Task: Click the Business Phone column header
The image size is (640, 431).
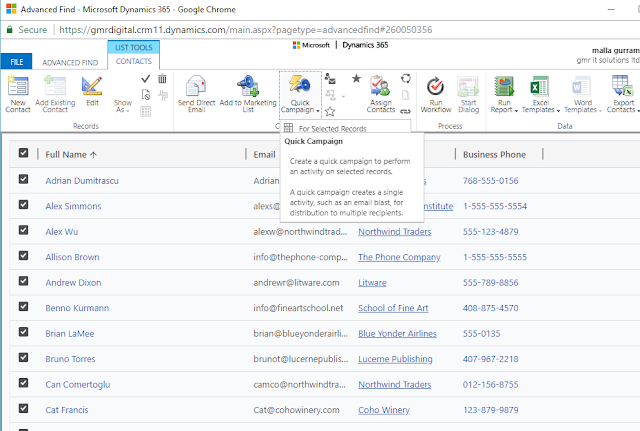Action: tap(494, 155)
